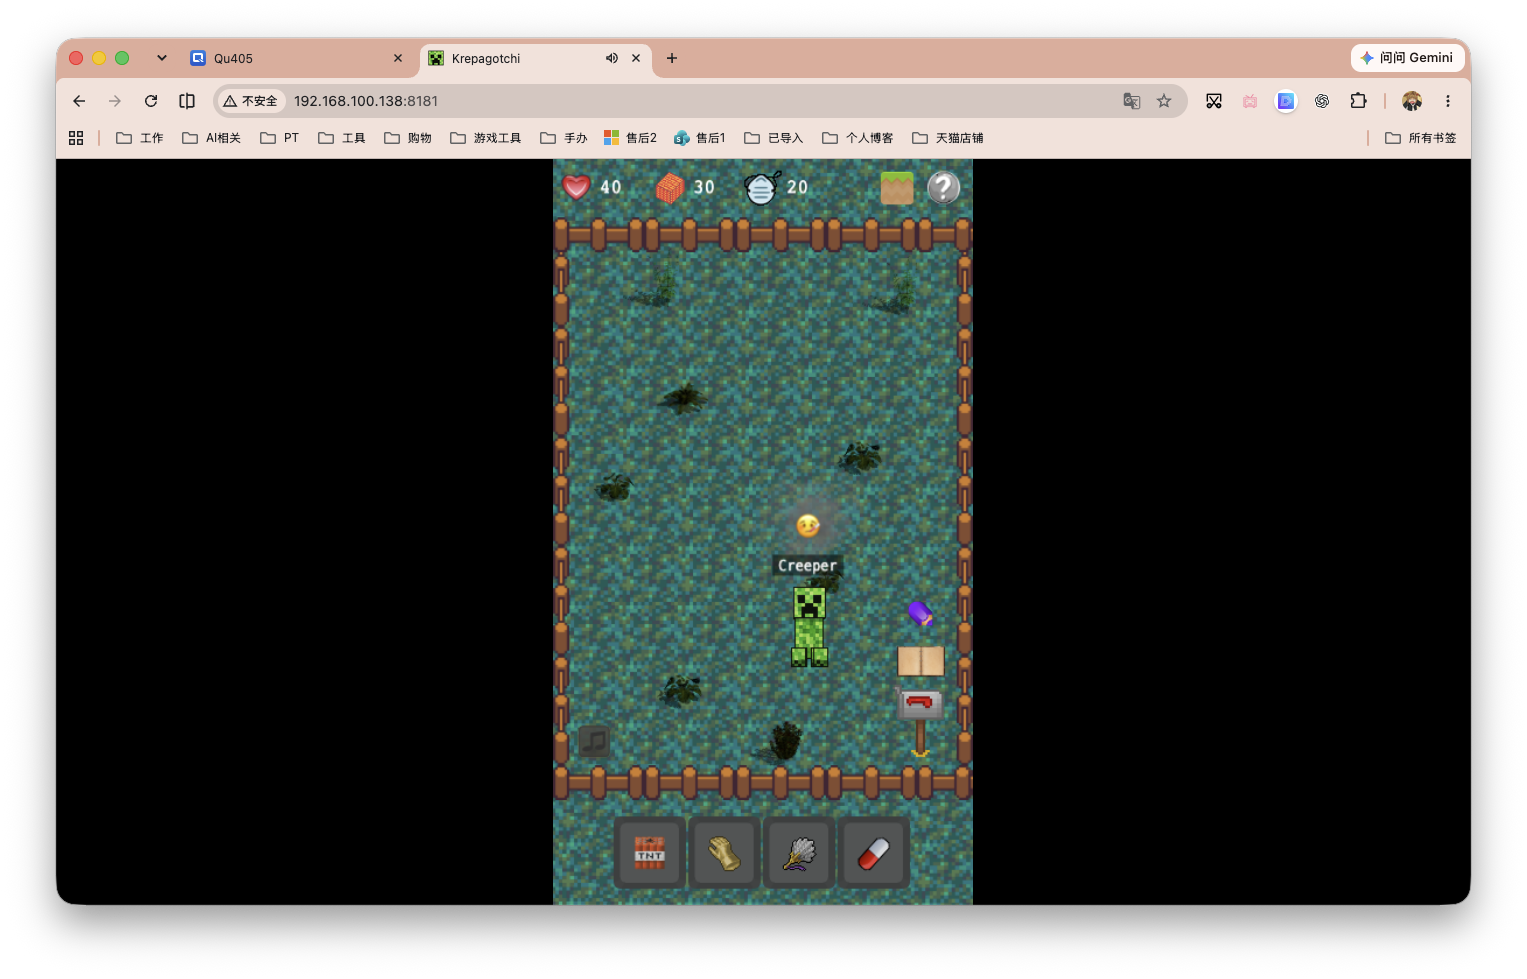Switch to the Qu405 browser tab
Image resolution: width=1527 pixels, height=979 pixels.
coord(297,58)
